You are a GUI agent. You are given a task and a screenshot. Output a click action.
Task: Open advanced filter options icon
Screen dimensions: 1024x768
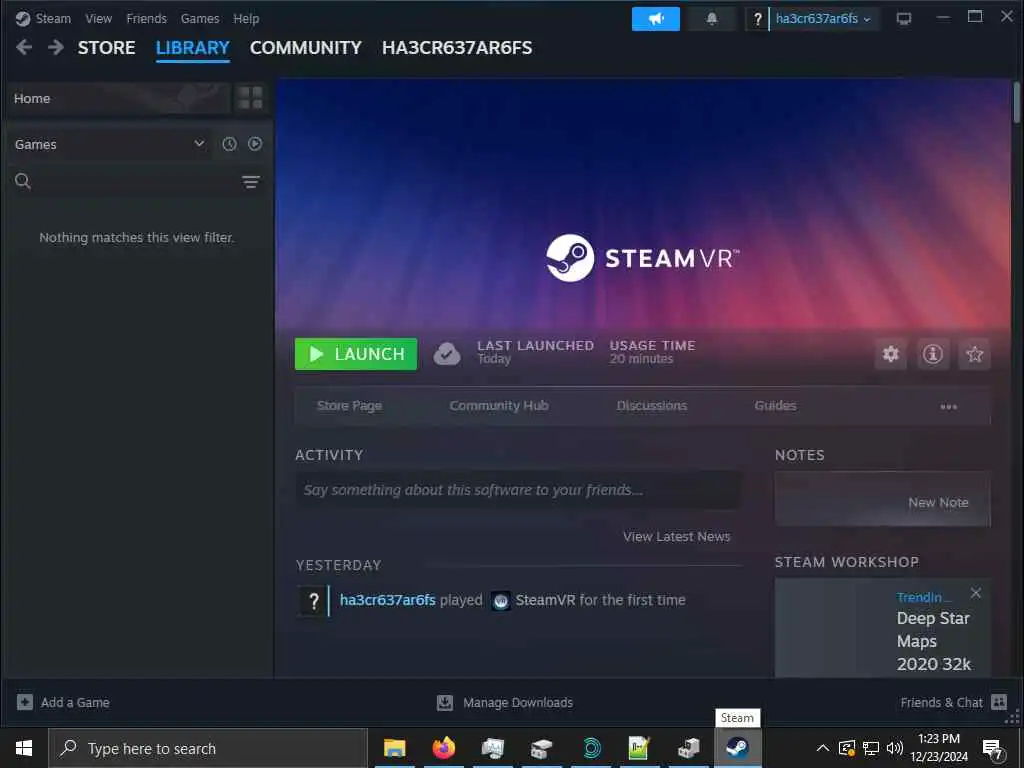(x=251, y=182)
